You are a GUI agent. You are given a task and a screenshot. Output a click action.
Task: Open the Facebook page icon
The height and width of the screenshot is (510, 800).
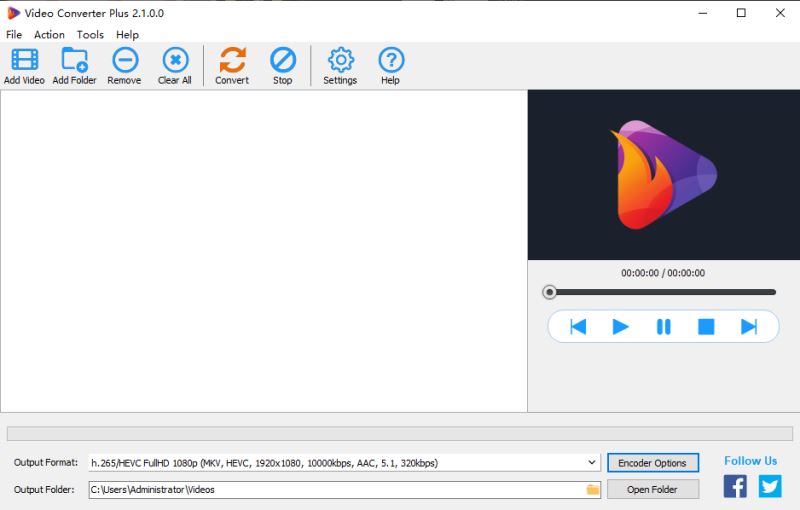coord(735,486)
